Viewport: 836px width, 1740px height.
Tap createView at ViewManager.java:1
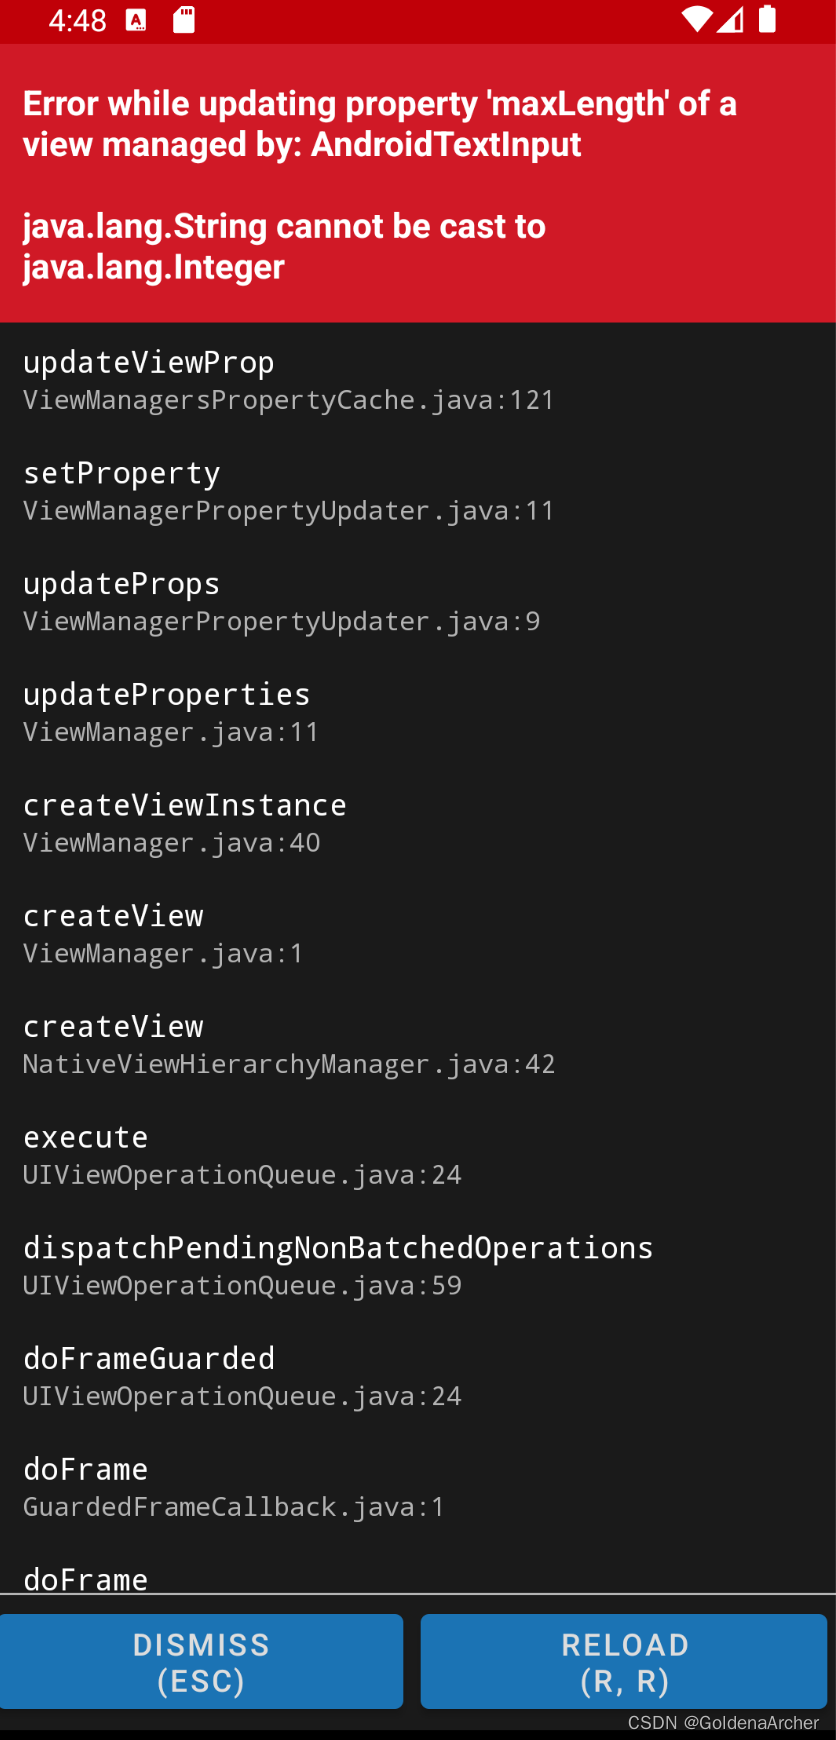tap(418, 934)
